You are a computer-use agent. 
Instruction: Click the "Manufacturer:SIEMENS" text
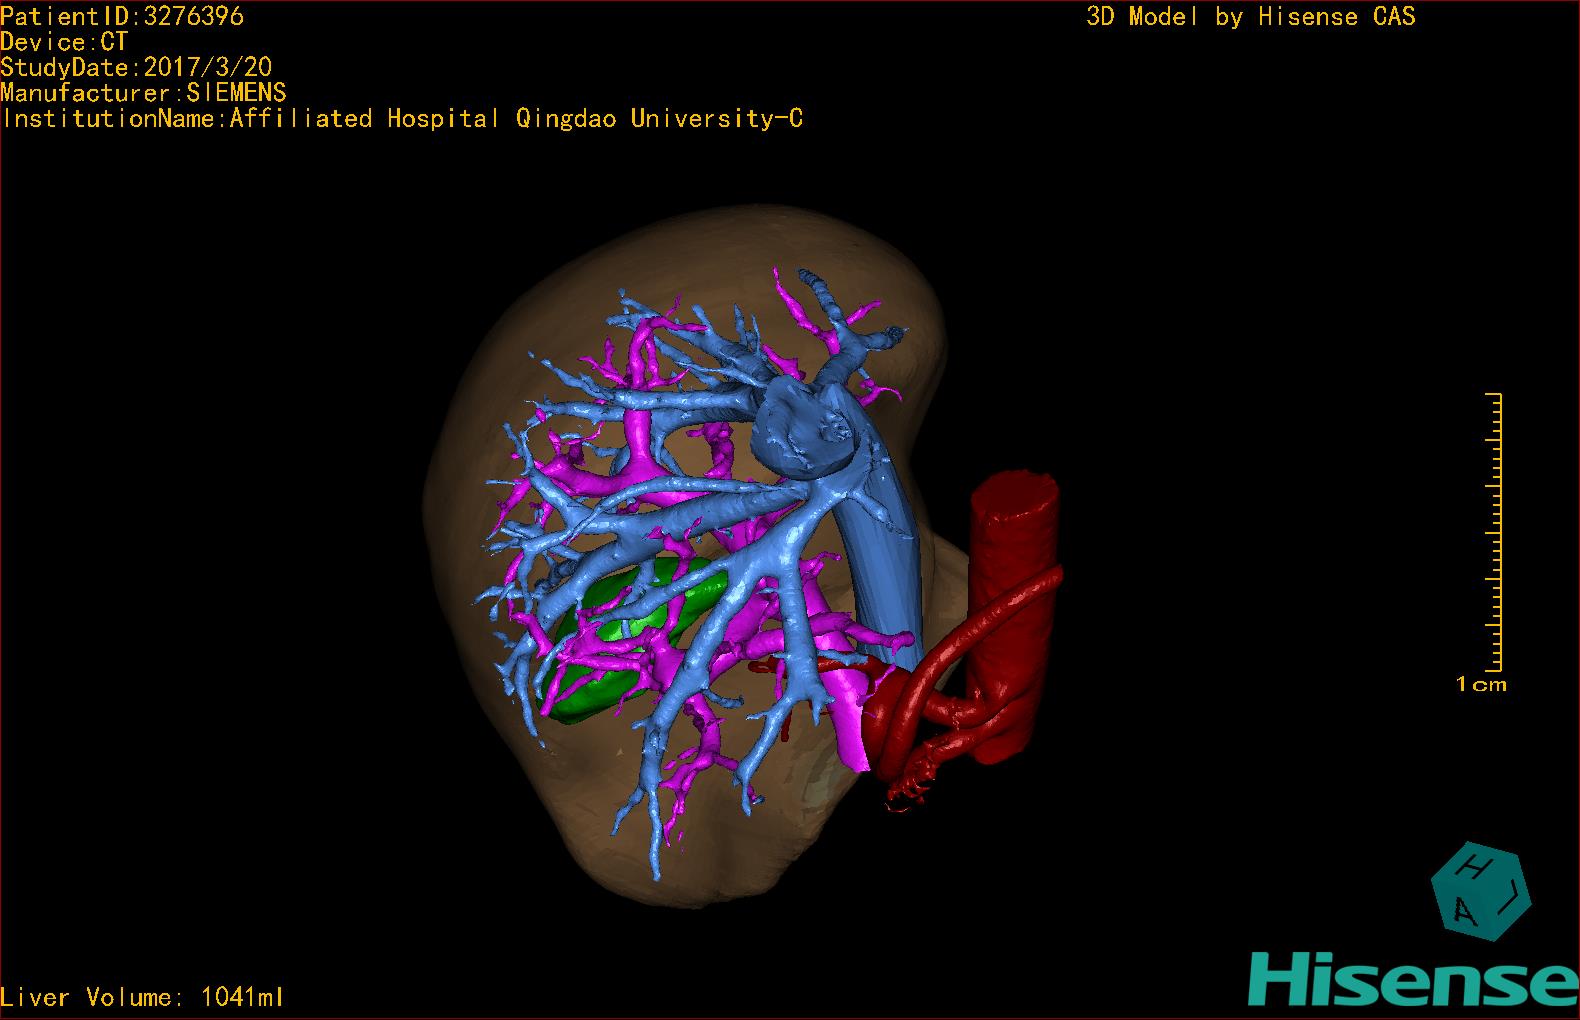(143, 93)
